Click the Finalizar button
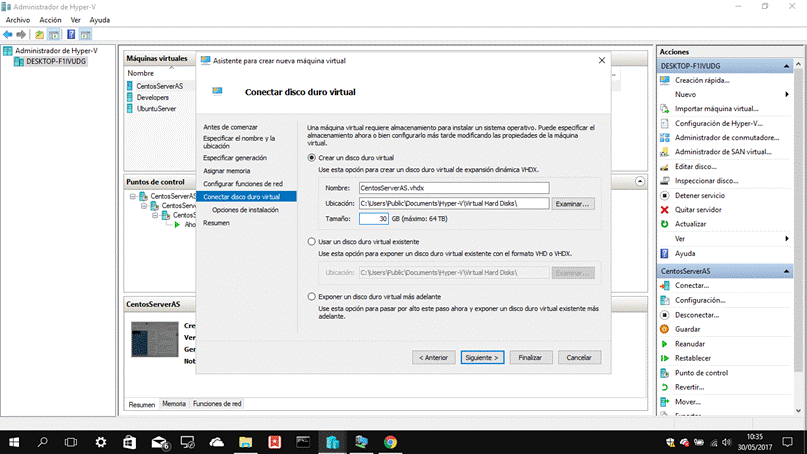Viewport: 807px width, 454px height. pos(531,357)
